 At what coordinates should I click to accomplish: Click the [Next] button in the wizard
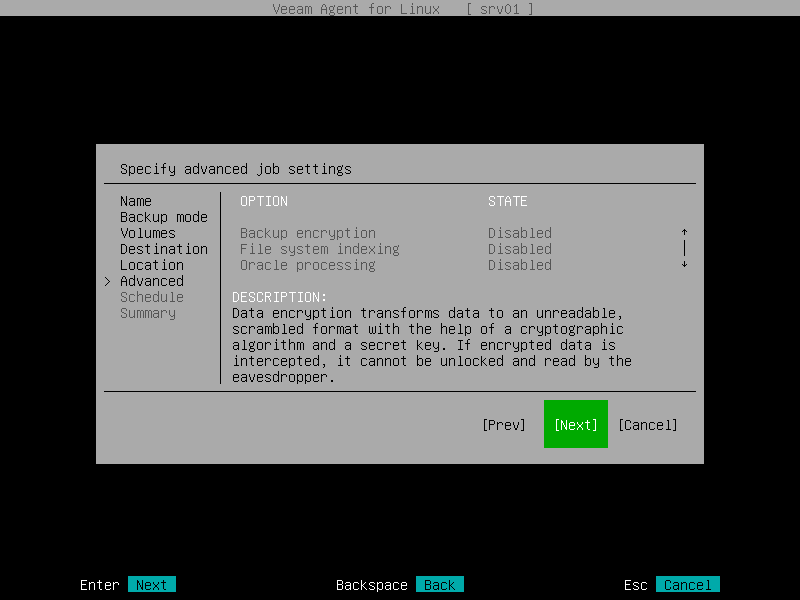pyautogui.click(x=576, y=424)
